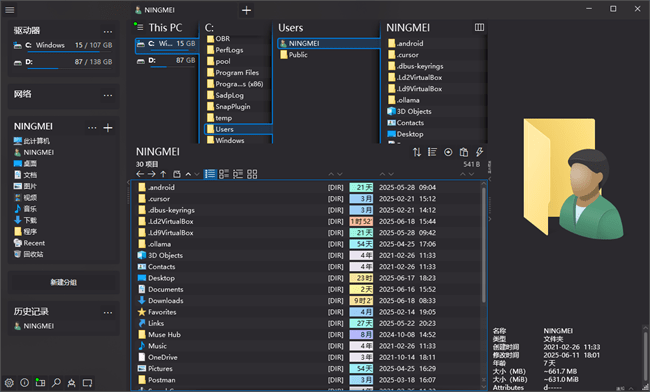Open the Recent sidebar shortcut
Viewport: 650px width, 392px height.
pos(29,243)
